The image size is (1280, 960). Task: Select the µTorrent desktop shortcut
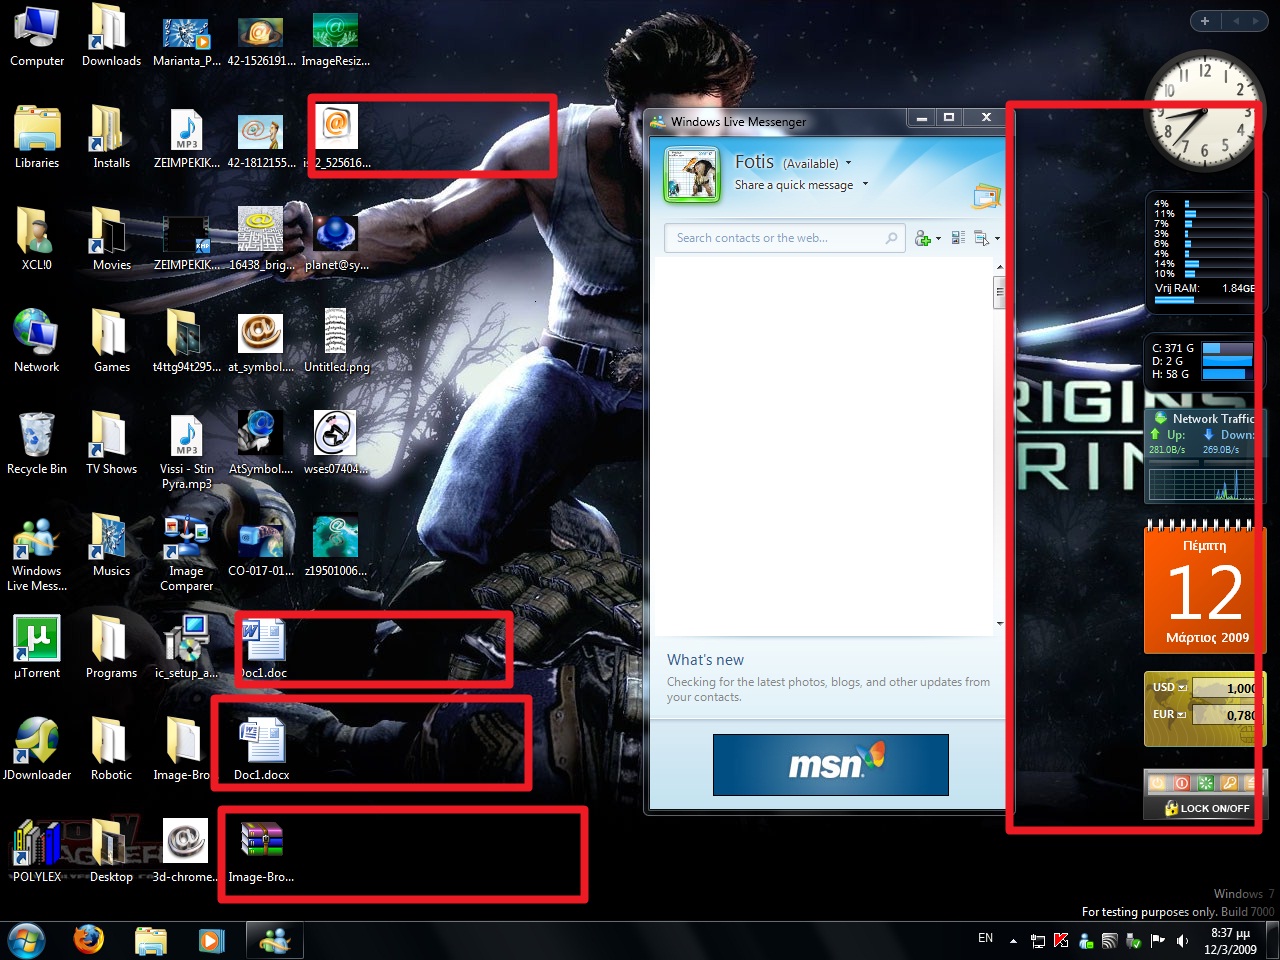(x=37, y=647)
